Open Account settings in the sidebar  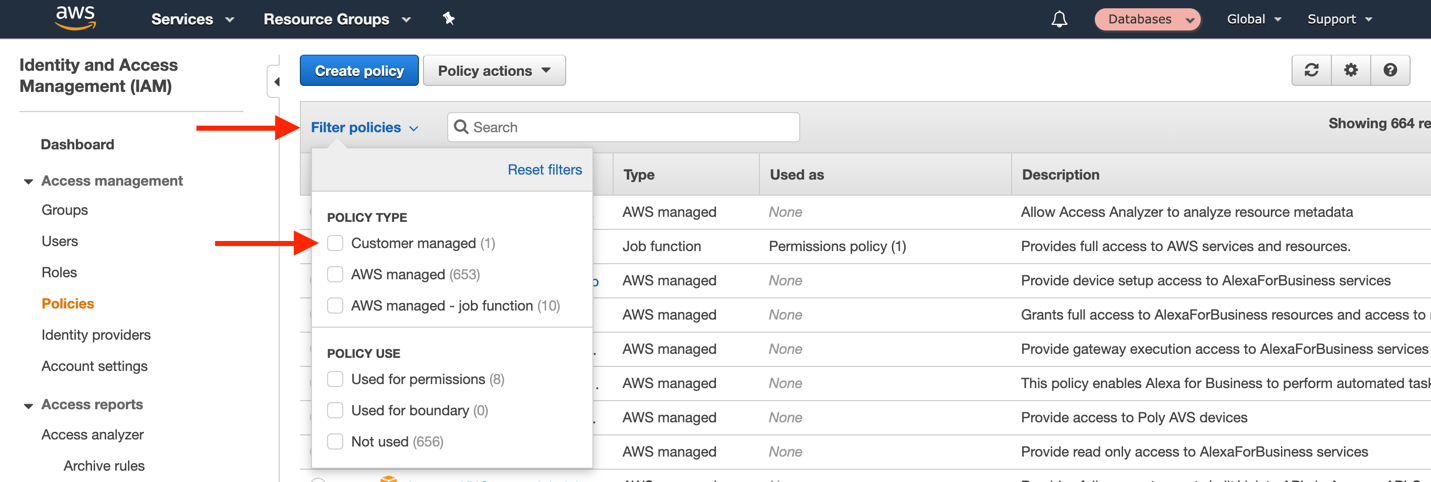pyautogui.click(x=94, y=366)
